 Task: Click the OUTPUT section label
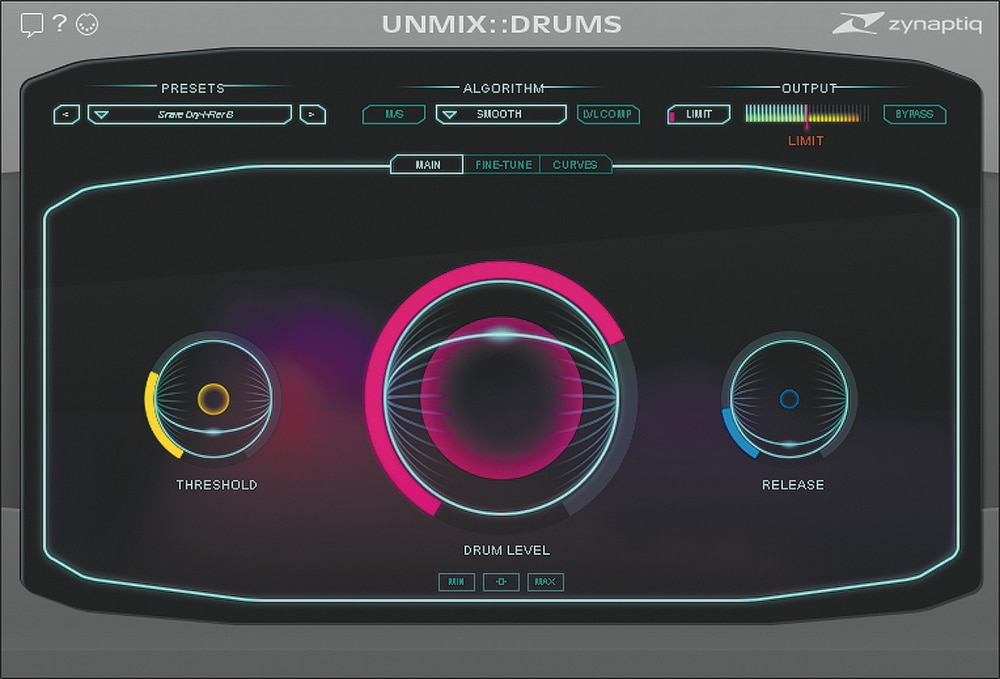[809, 88]
